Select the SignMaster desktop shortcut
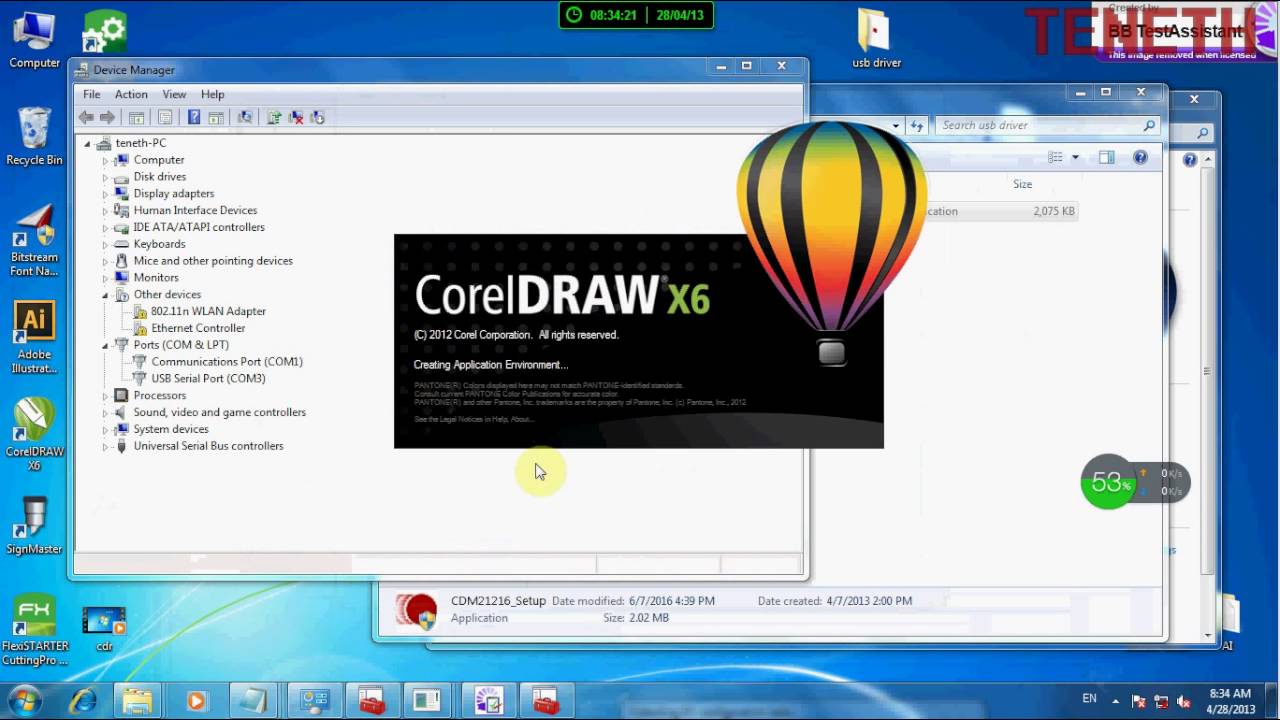The image size is (1280, 720). coord(34,525)
